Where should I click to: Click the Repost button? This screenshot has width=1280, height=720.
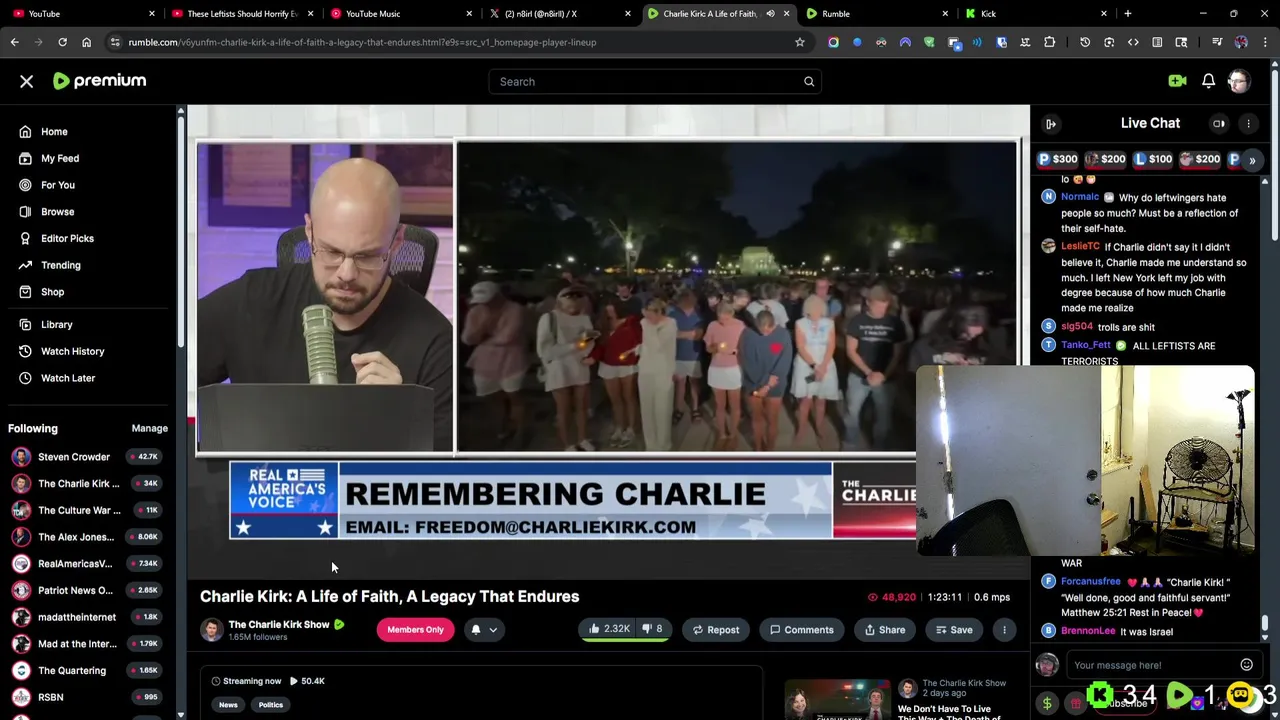pyautogui.click(x=714, y=630)
